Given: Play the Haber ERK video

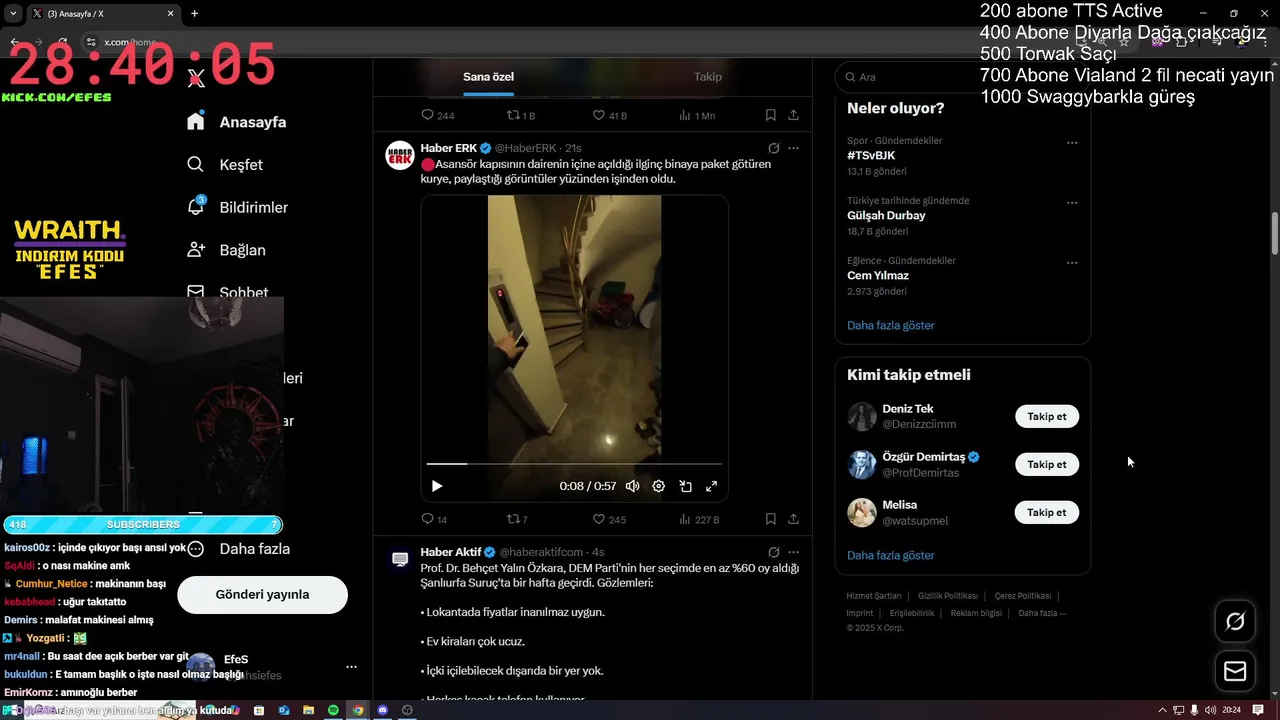Looking at the screenshot, I should point(437,486).
